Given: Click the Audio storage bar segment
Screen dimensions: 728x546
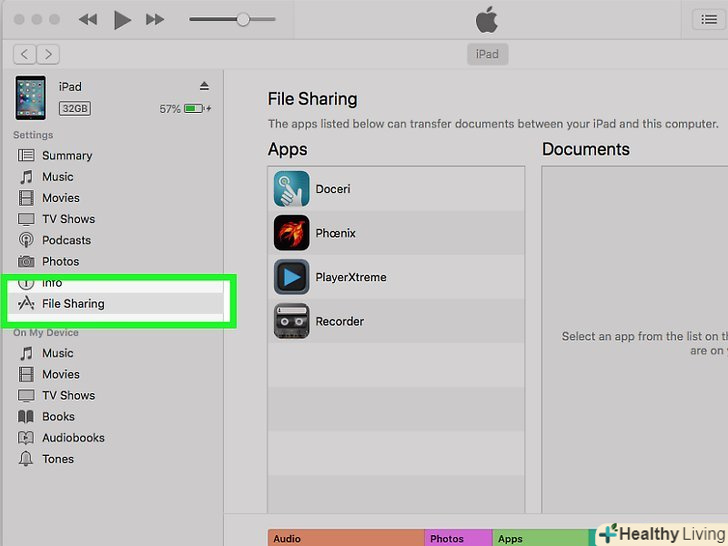Looking at the screenshot, I should click(x=346, y=538).
